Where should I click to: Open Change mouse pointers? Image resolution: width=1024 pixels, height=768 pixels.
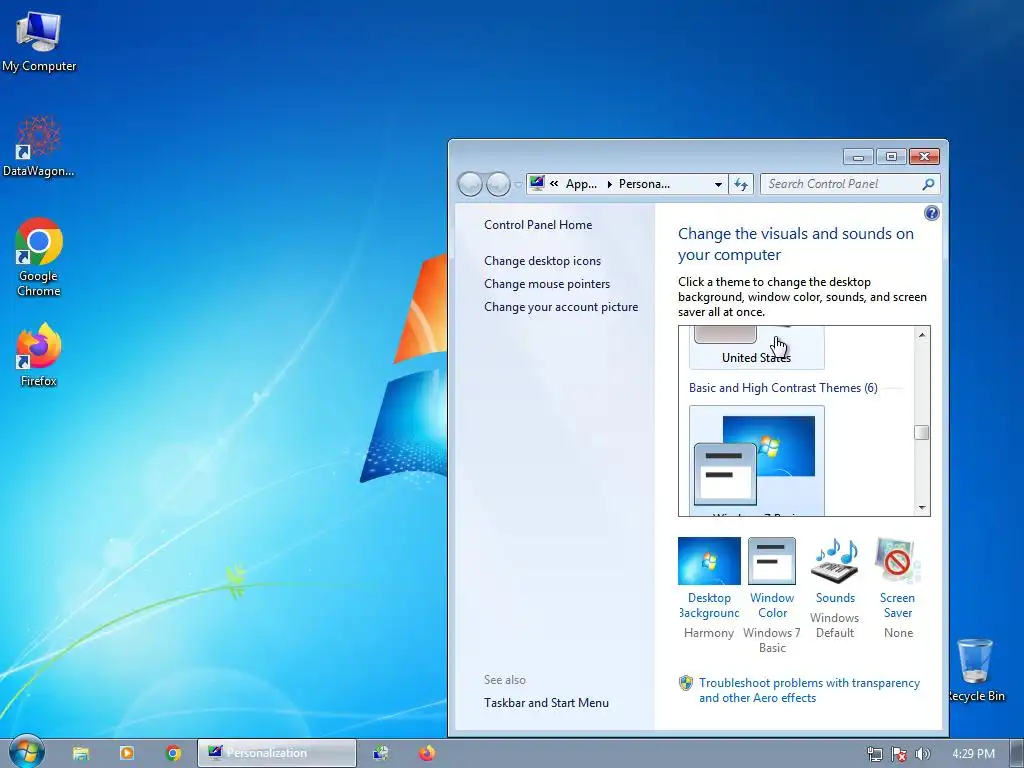(547, 283)
